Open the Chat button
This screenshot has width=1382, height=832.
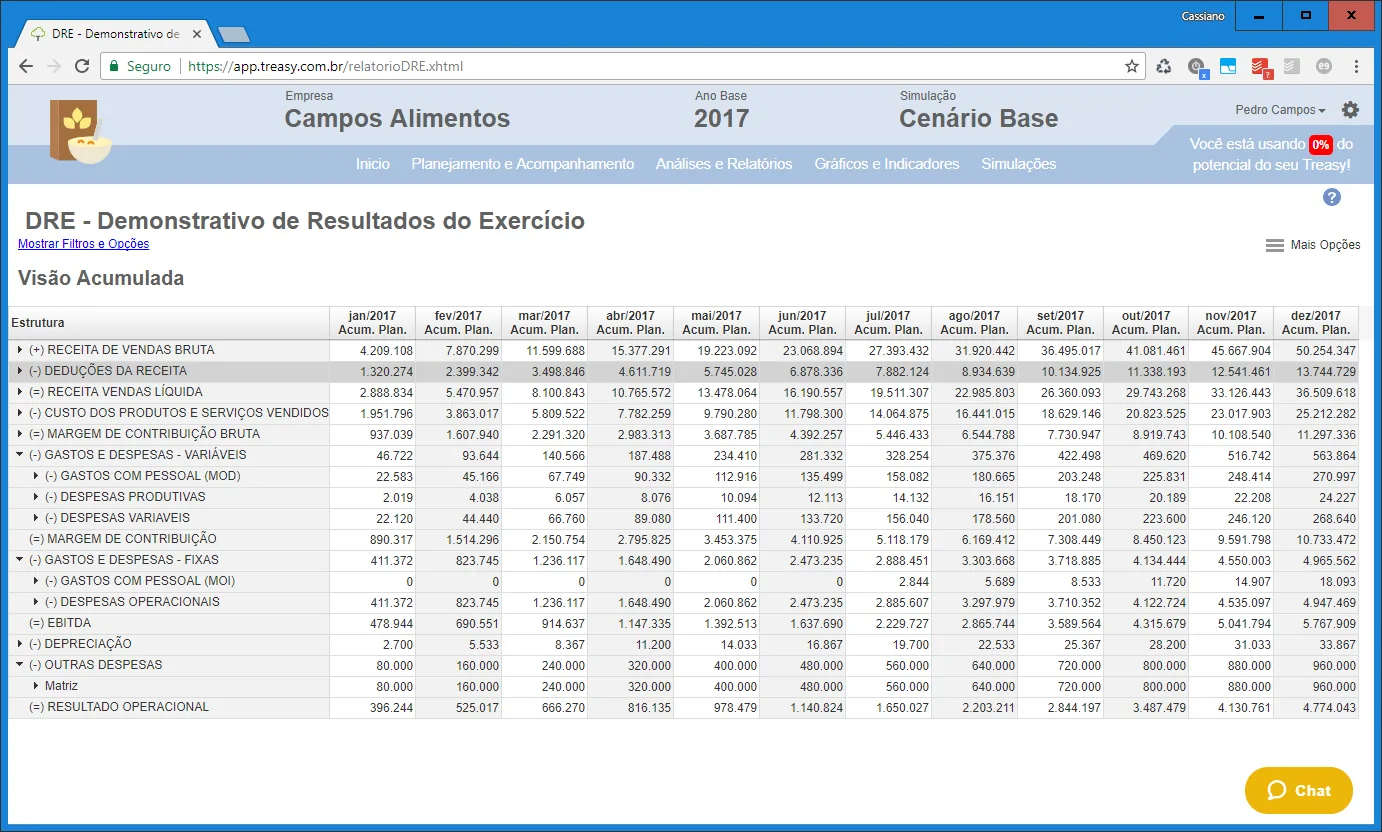click(1299, 790)
